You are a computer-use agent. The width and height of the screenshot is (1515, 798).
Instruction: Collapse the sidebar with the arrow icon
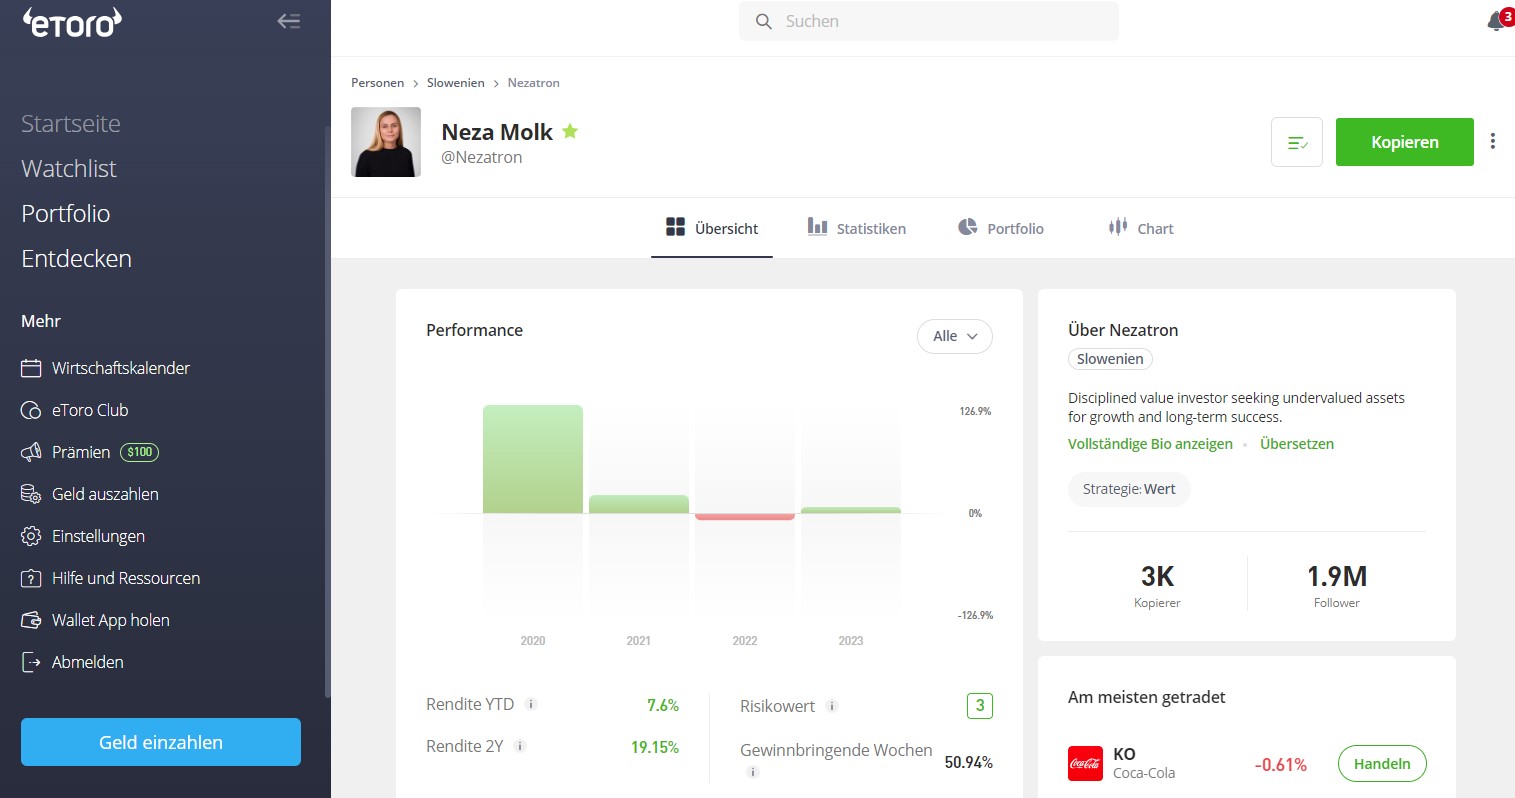click(289, 21)
